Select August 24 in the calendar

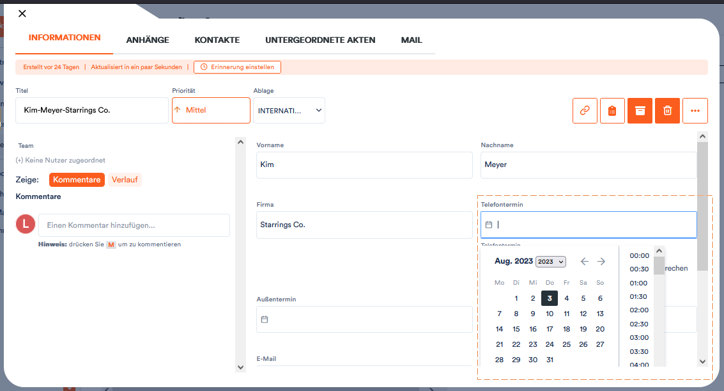tap(549, 344)
